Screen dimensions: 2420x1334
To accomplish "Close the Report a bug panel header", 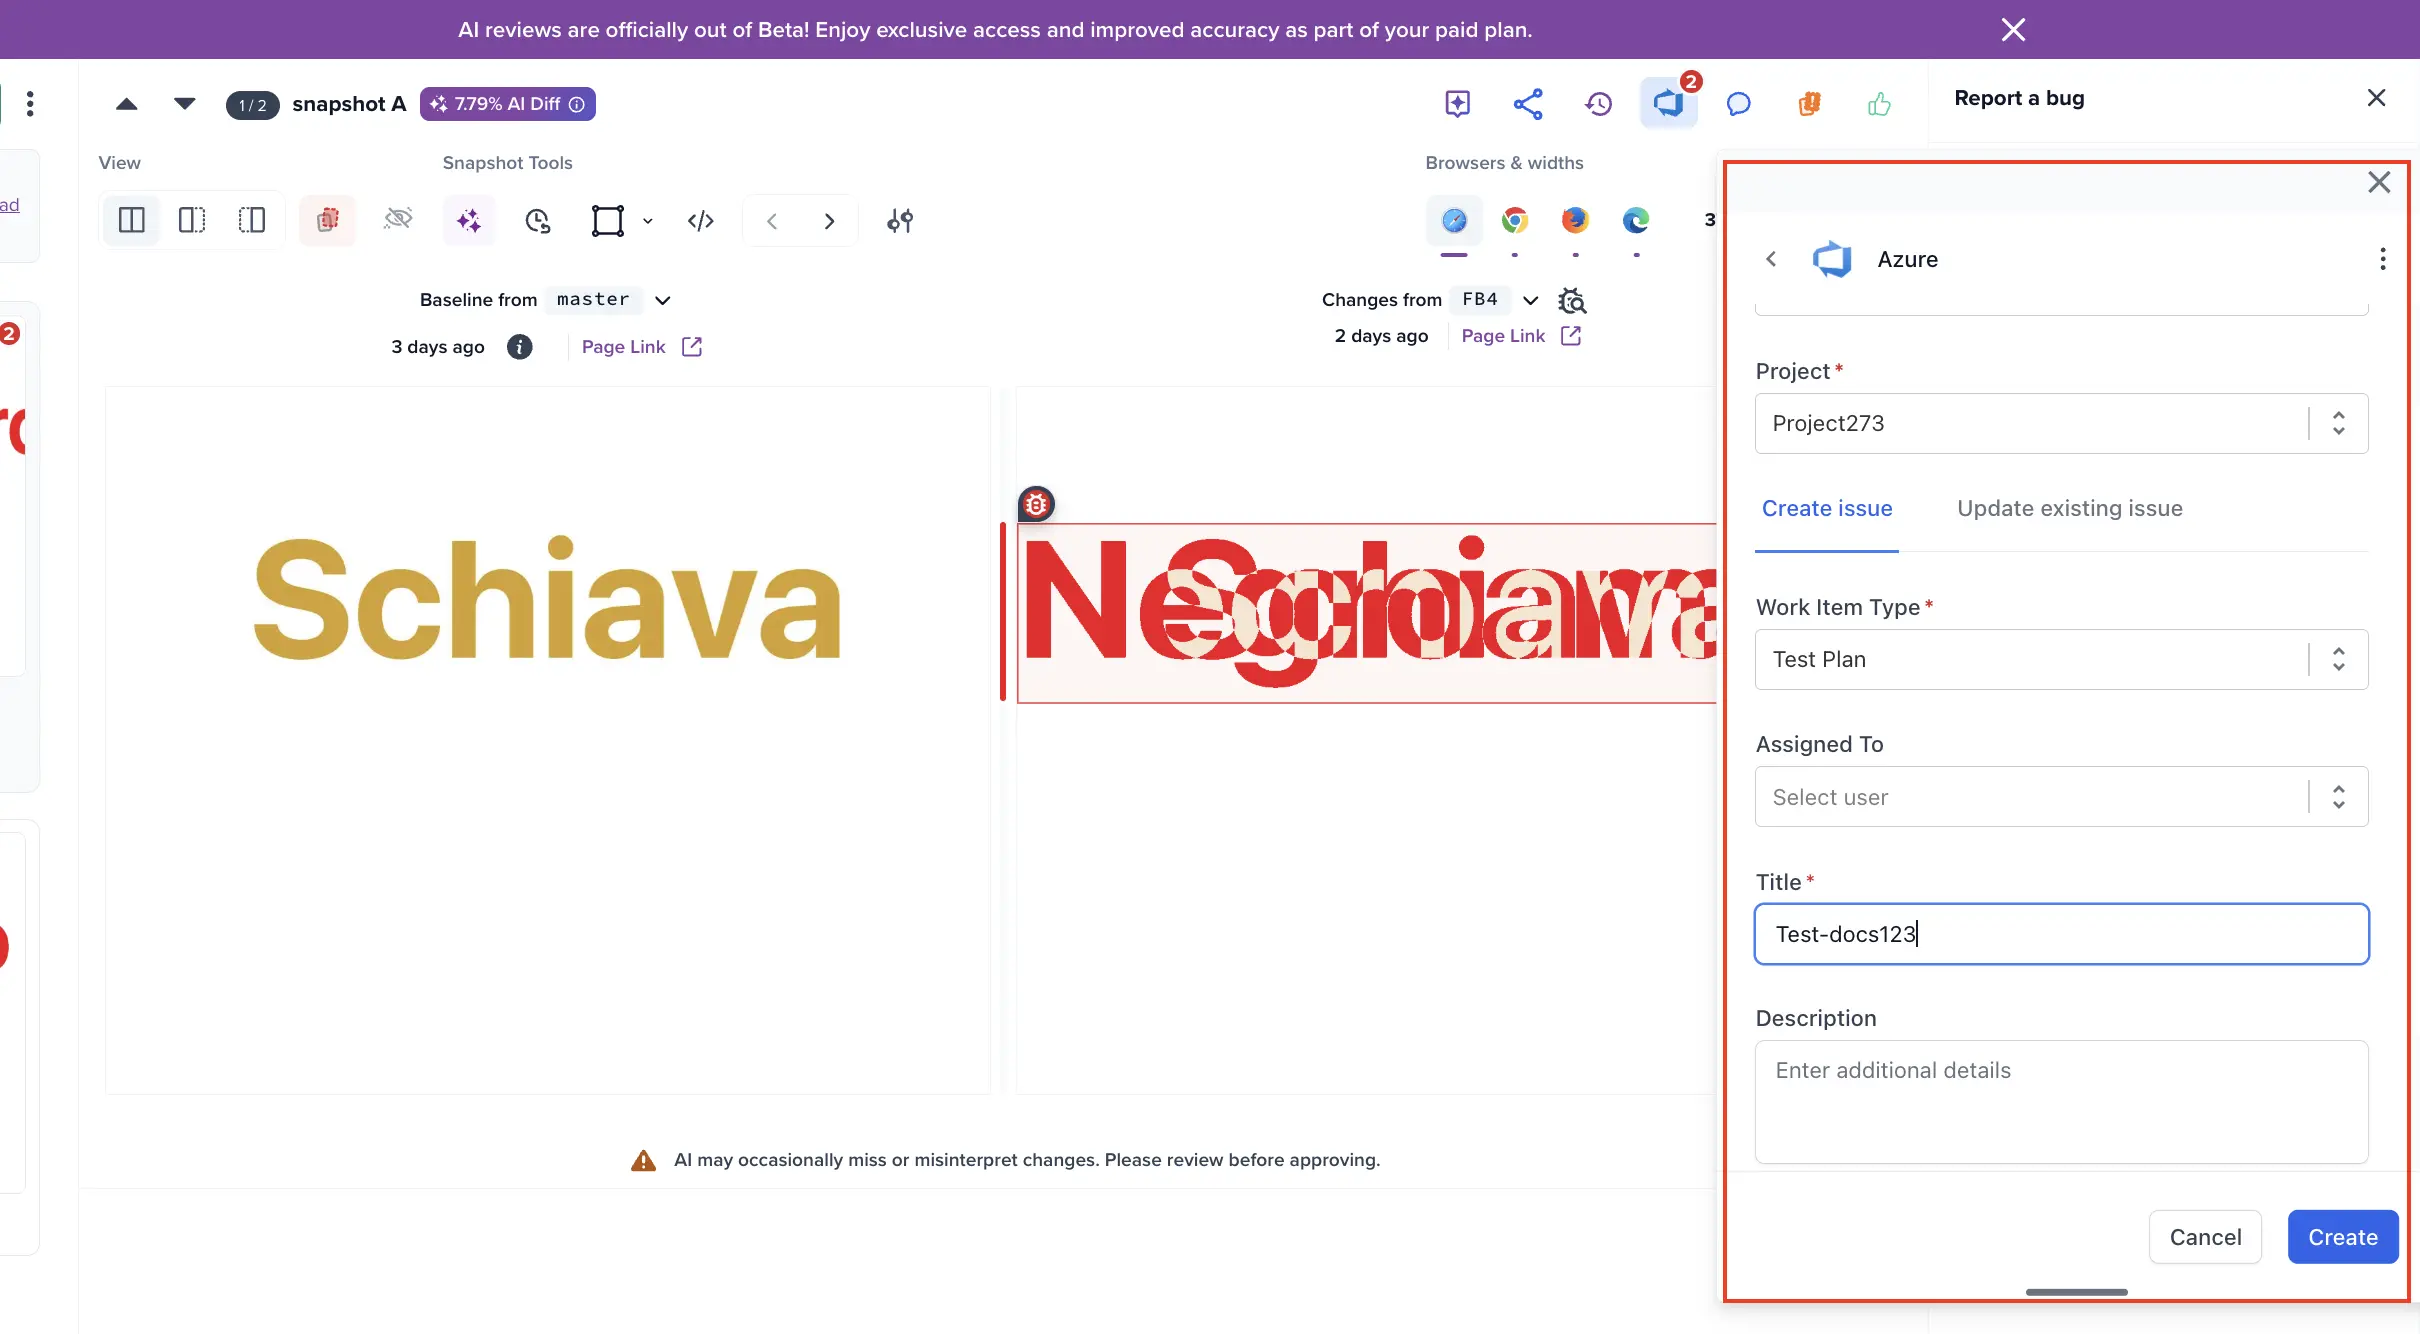I will 2377,98.
